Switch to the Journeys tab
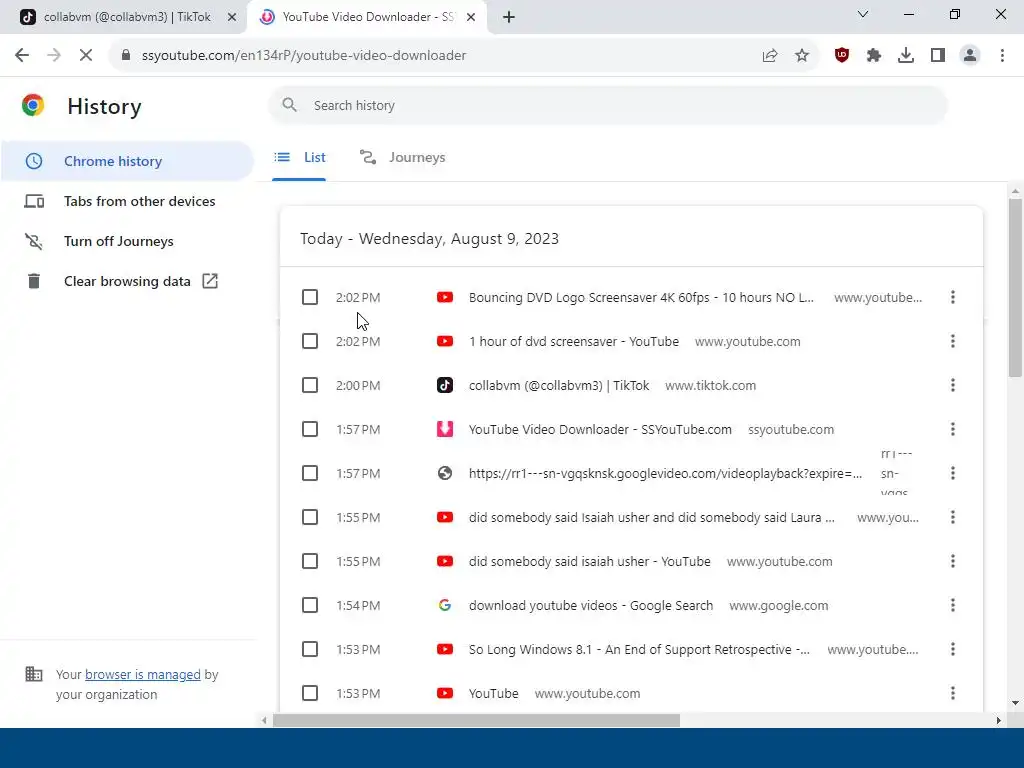1024x768 pixels. pyautogui.click(x=403, y=157)
